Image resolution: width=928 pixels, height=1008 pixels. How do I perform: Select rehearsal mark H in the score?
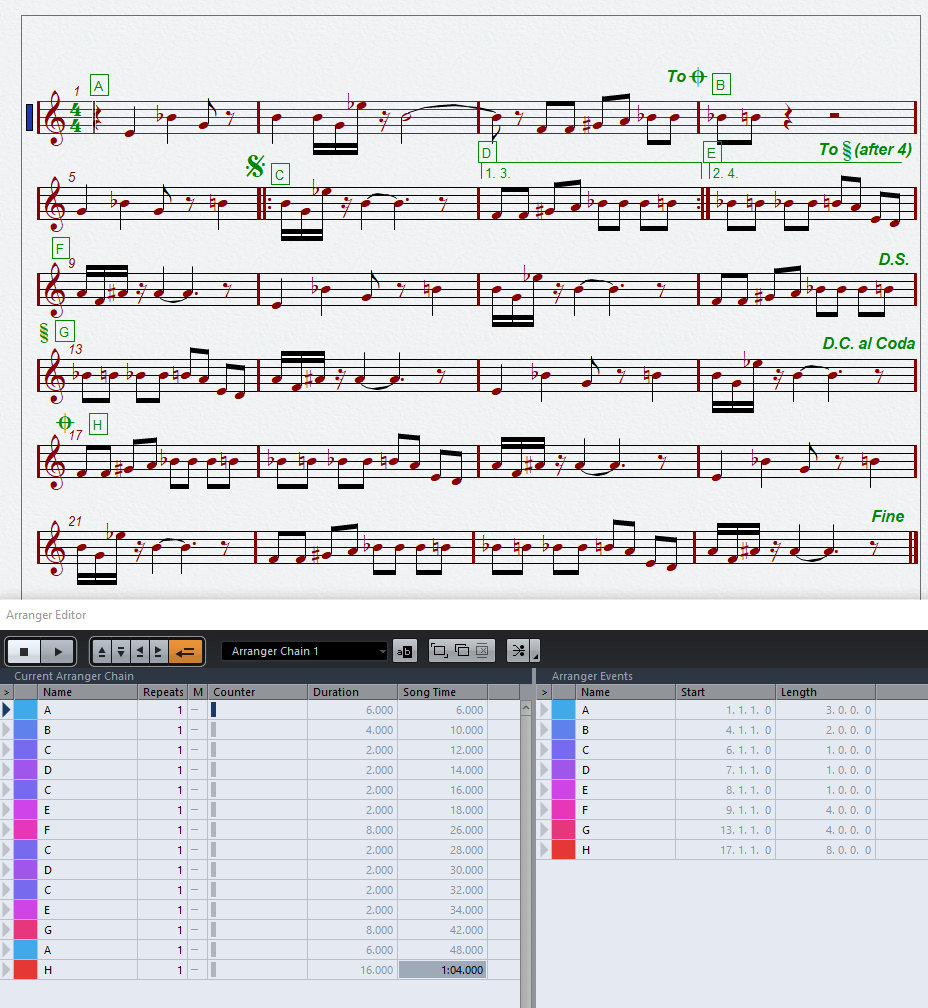[x=98, y=424]
